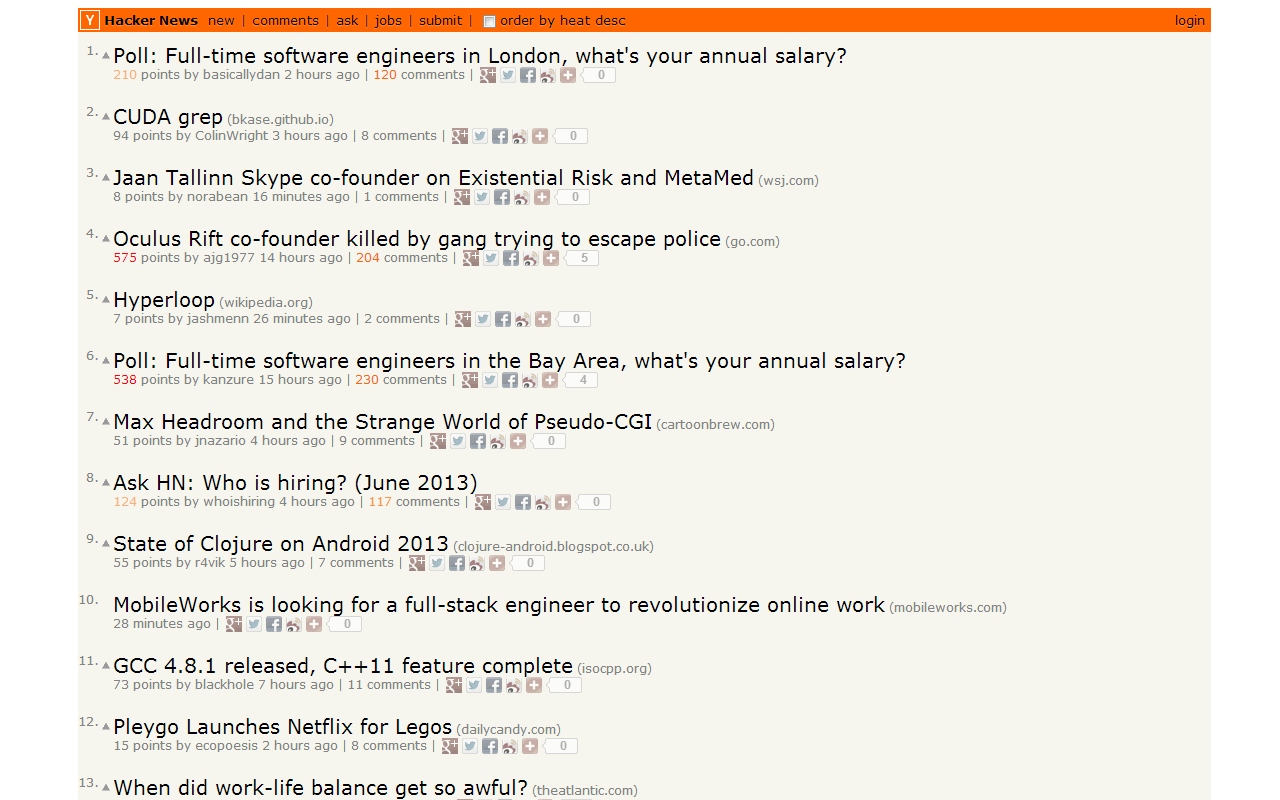Open 'When did work-life balance get so awful?'
1280x800 pixels.
coord(320,788)
